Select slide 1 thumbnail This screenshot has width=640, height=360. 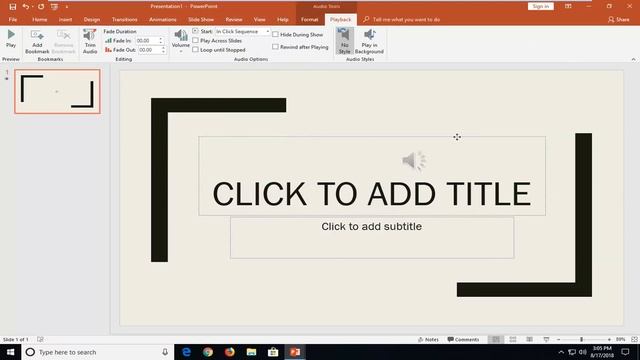[57, 91]
